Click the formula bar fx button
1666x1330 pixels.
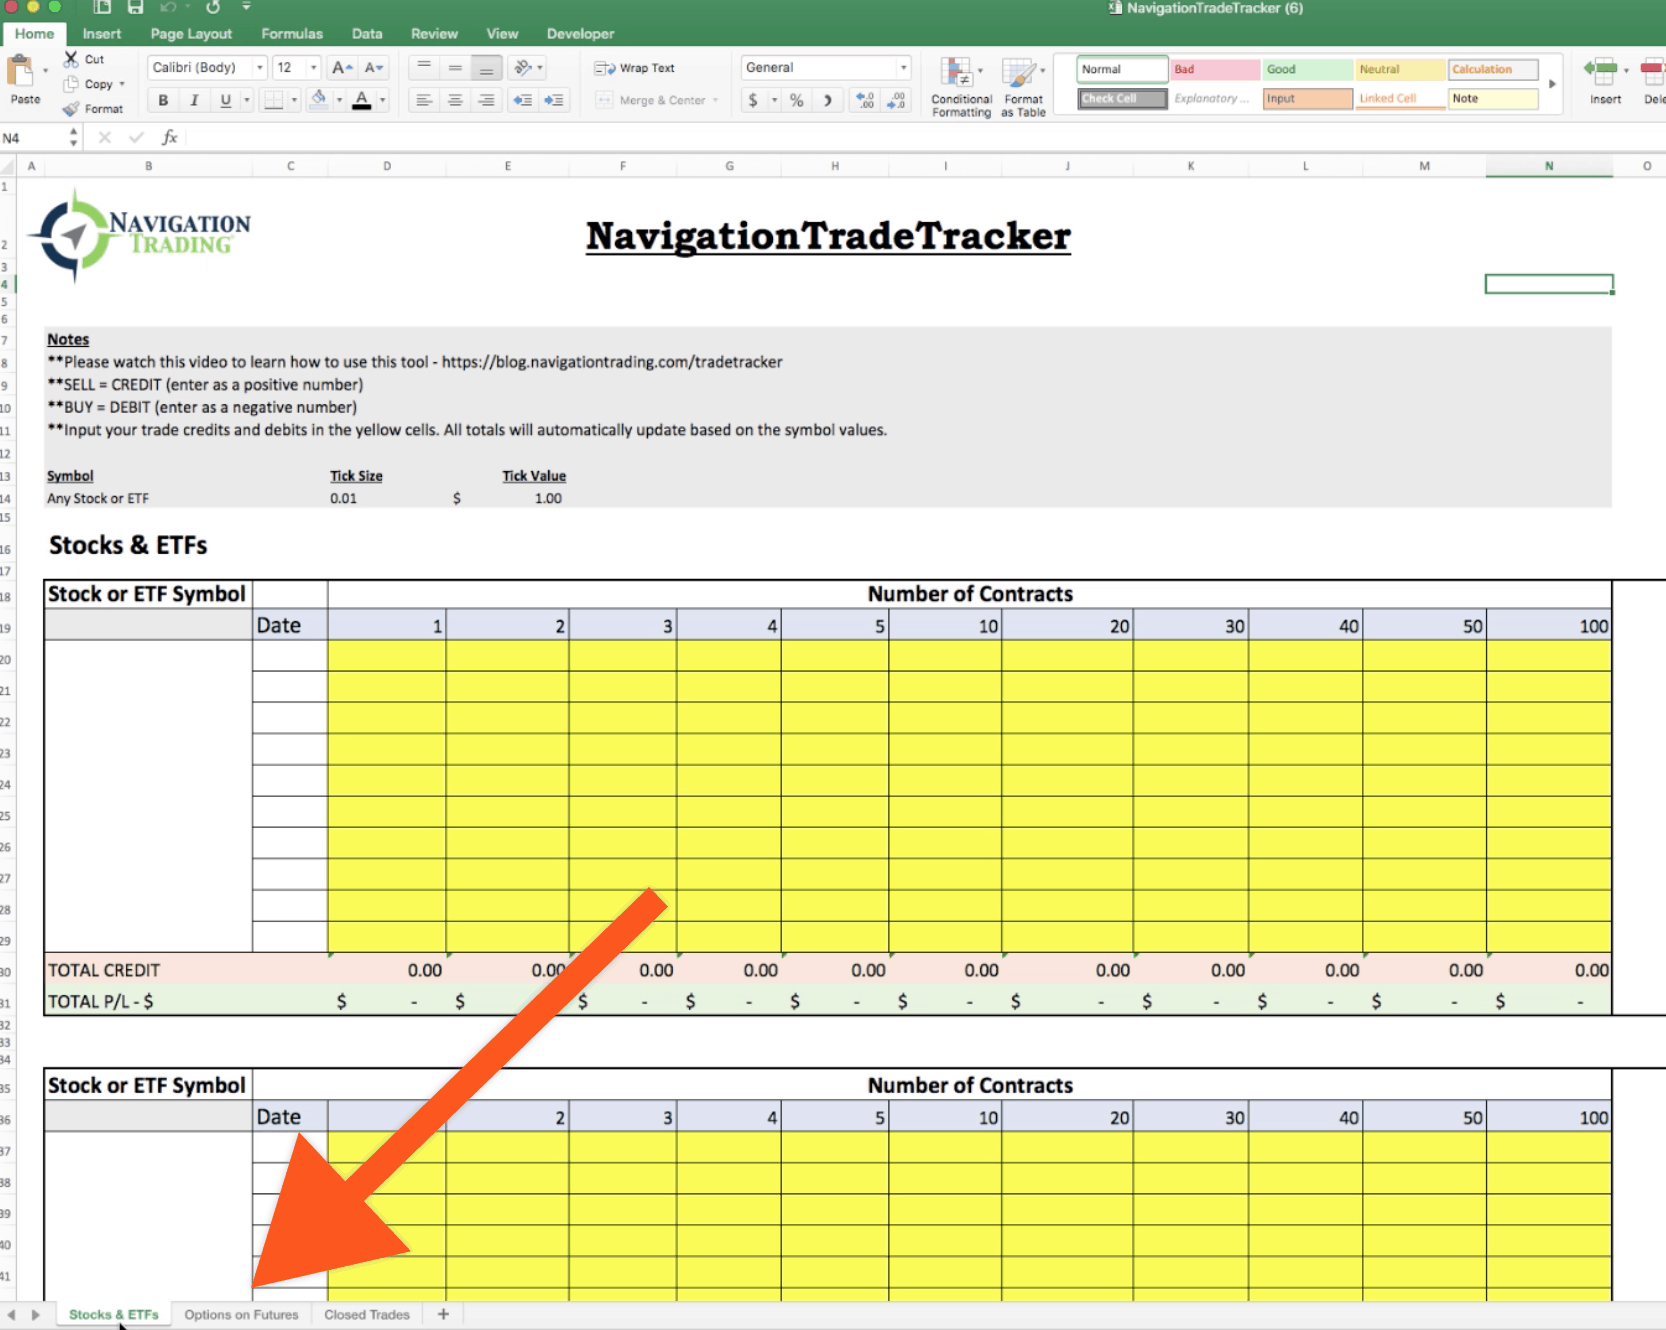pyautogui.click(x=169, y=138)
